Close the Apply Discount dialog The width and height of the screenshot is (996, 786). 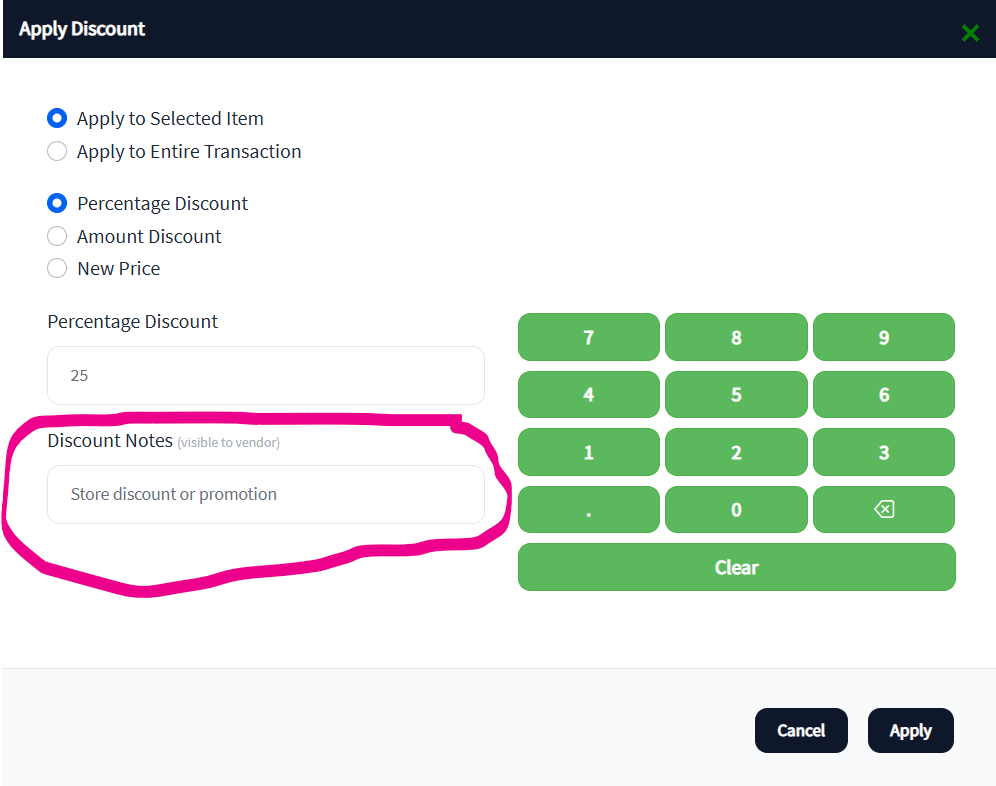coord(969,33)
